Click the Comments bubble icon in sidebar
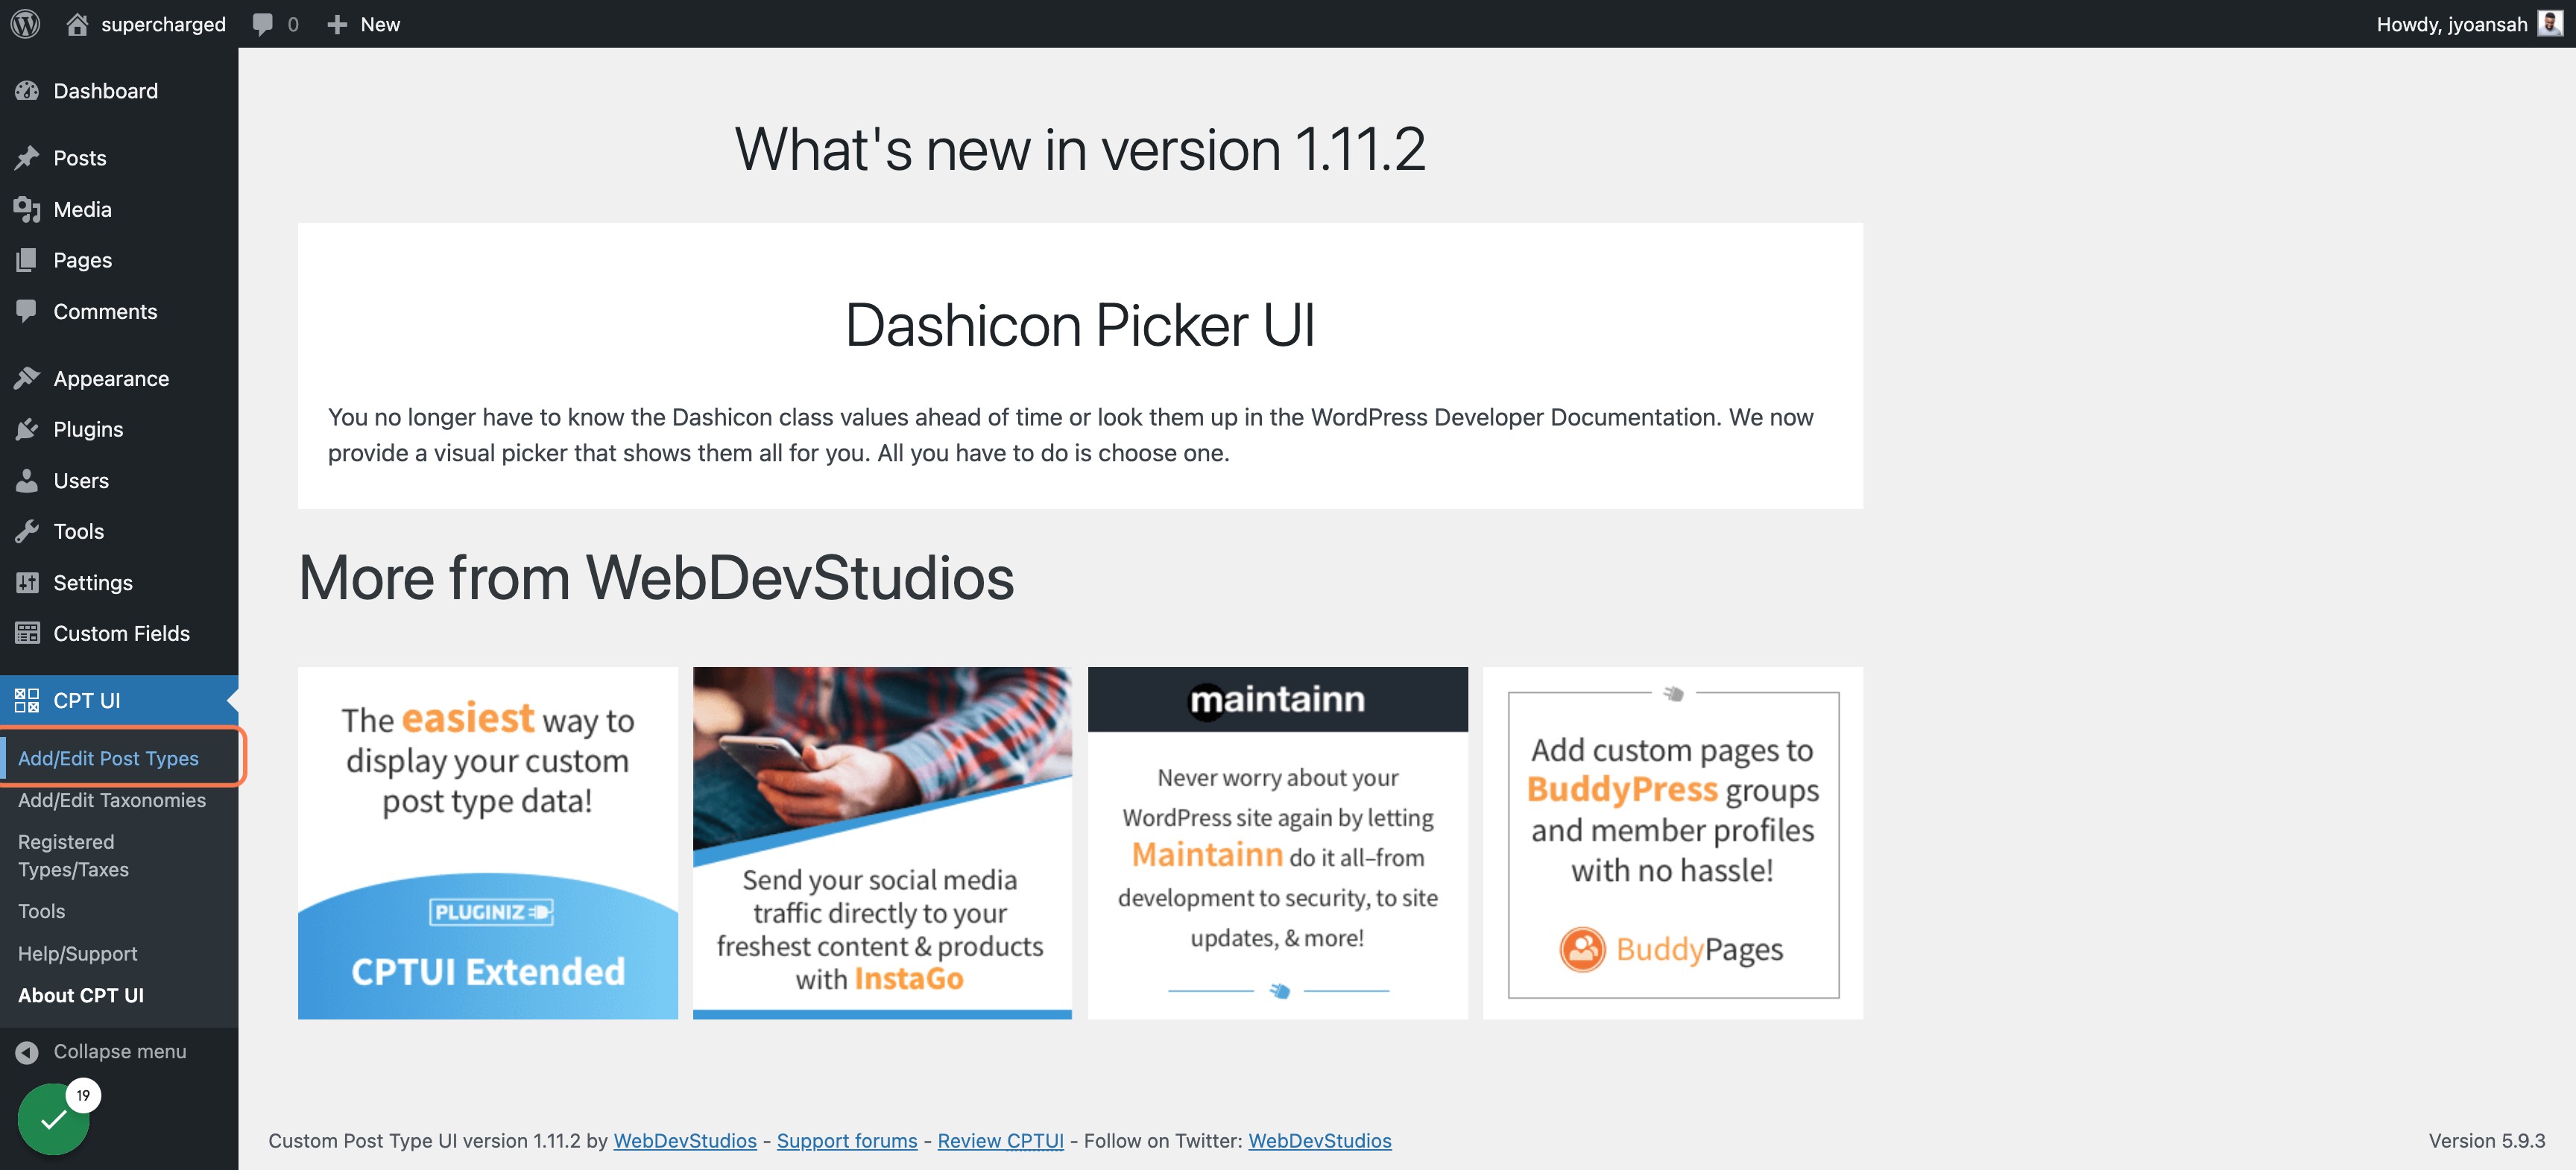 27,311
